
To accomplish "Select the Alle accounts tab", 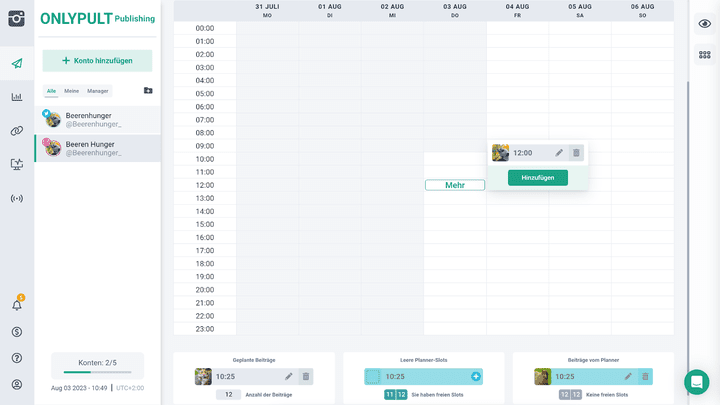I will tap(51, 91).
